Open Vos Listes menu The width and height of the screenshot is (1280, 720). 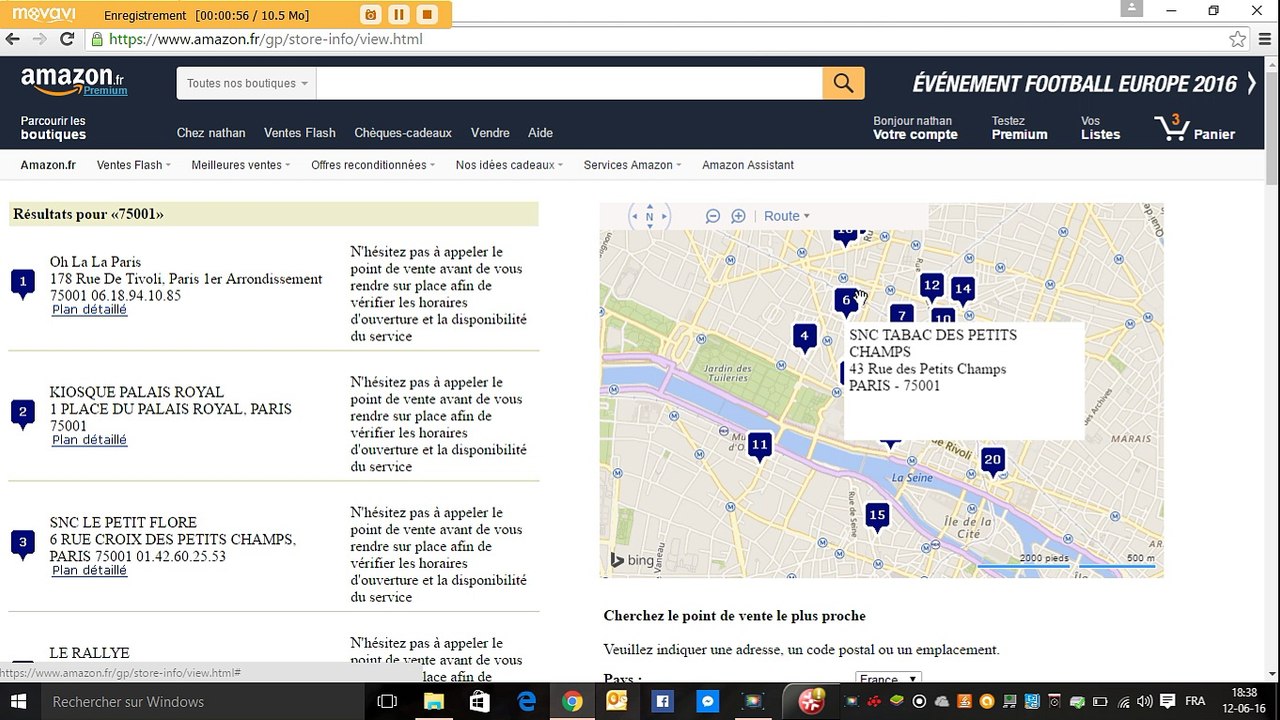pyautogui.click(x=1100, y=128)
